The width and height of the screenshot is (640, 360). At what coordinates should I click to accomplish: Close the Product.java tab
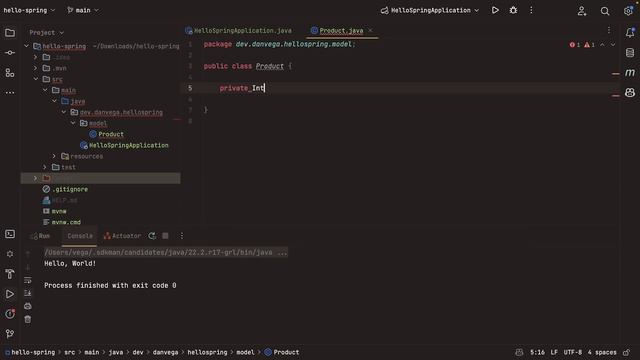[x=370, y=31]
